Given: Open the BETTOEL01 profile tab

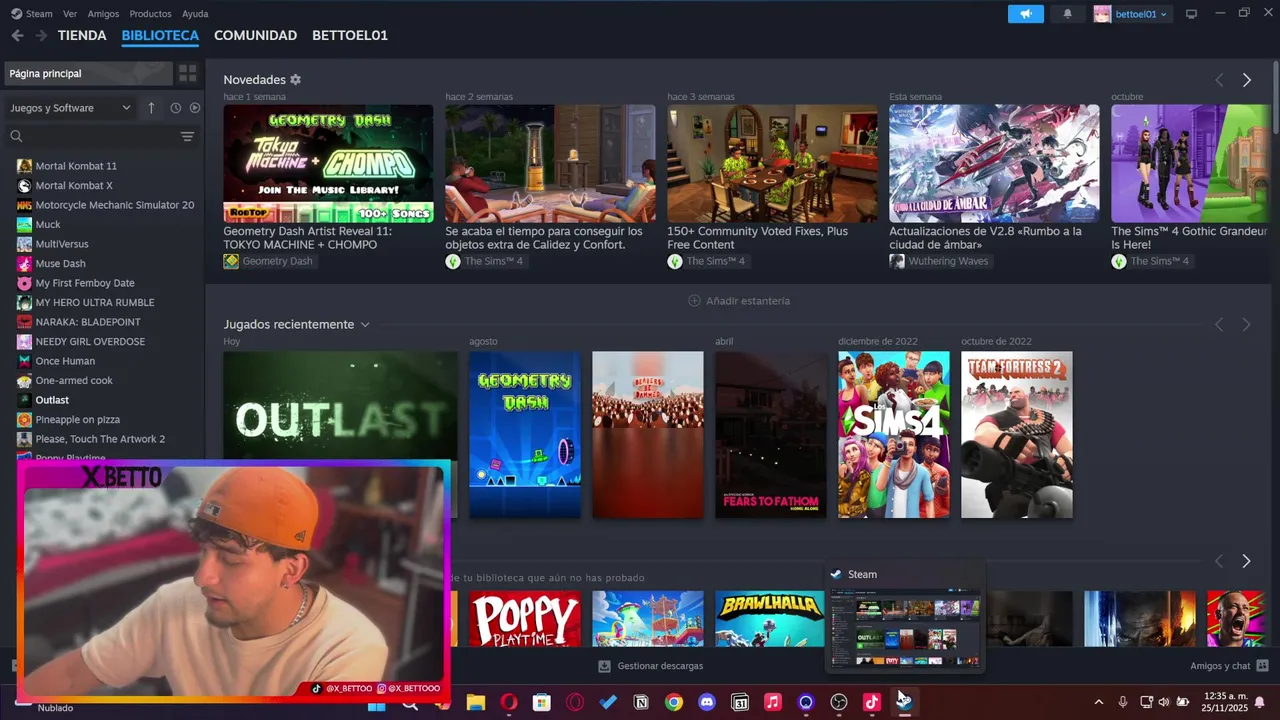Looking at the screenshot, I should point(350,35).
